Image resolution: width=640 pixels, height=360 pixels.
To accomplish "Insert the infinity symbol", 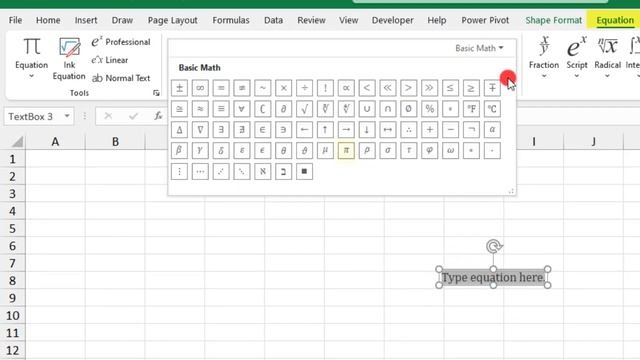I will pyautogui.click(x=200, y=88).
